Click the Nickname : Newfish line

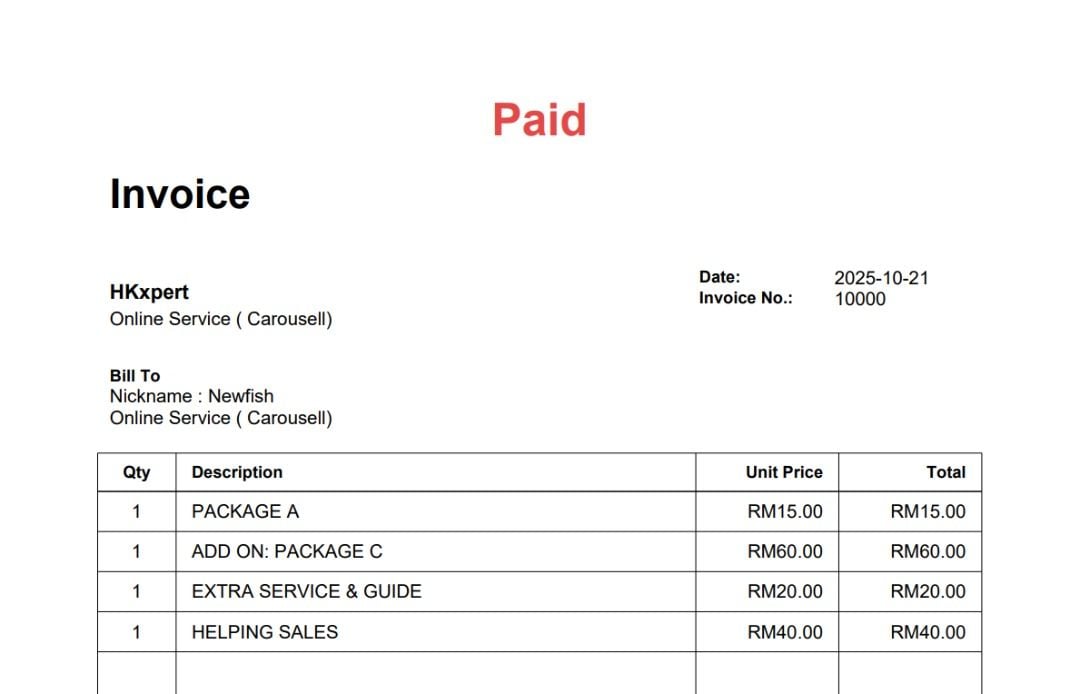coord(191,396)
